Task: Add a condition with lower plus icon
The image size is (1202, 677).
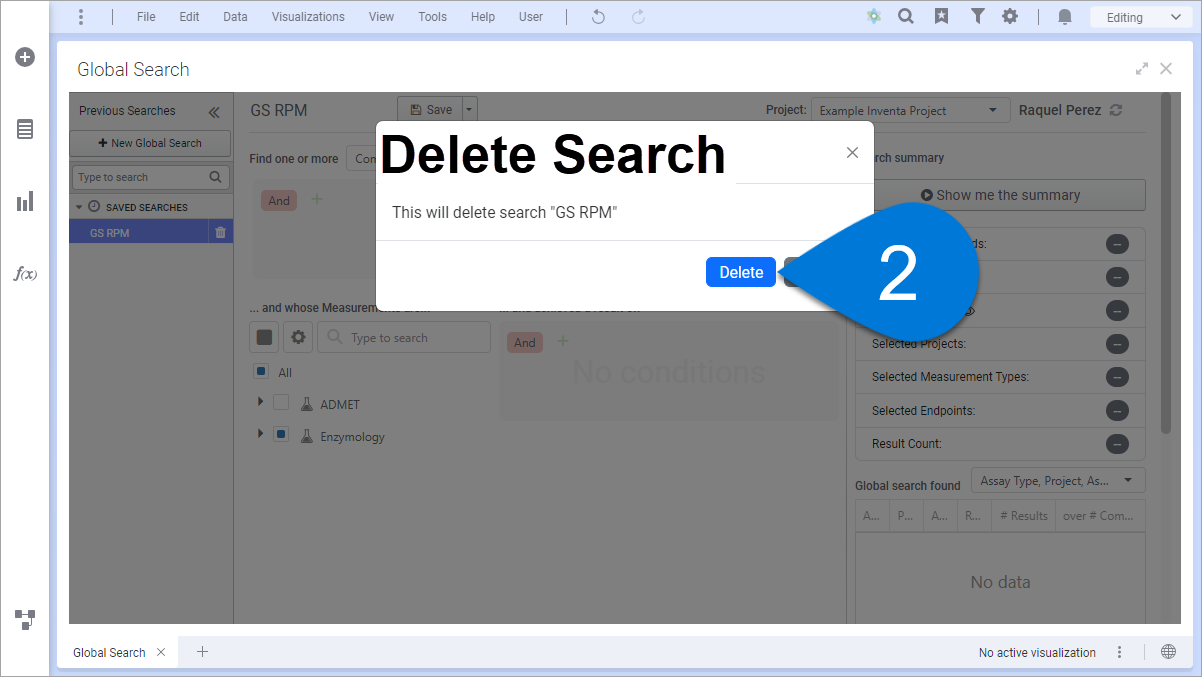Action: click(x=562, y=341)
